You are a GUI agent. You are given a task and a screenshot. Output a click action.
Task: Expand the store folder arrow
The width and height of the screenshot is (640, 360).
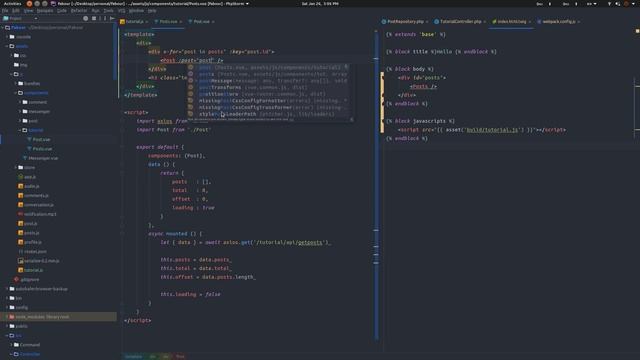pos(16,167)
